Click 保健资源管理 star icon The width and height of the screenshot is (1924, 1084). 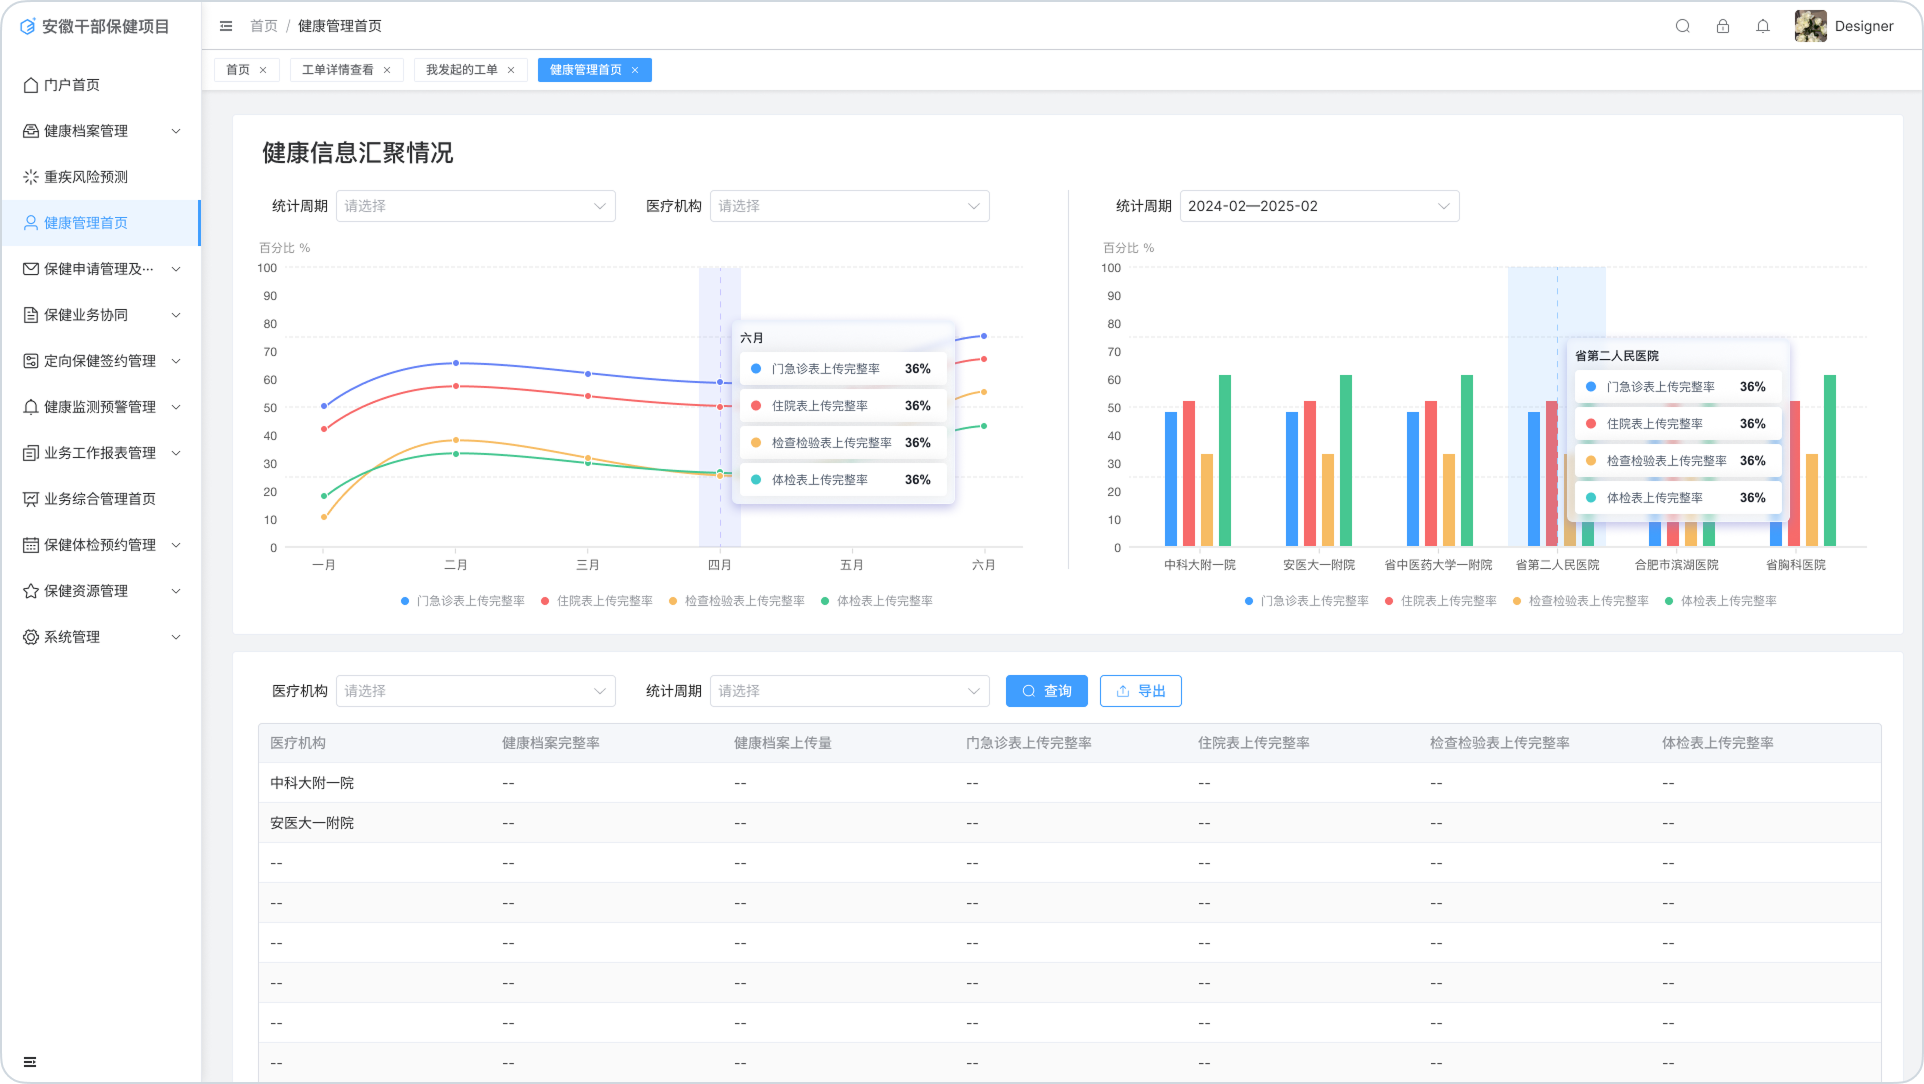31,591
